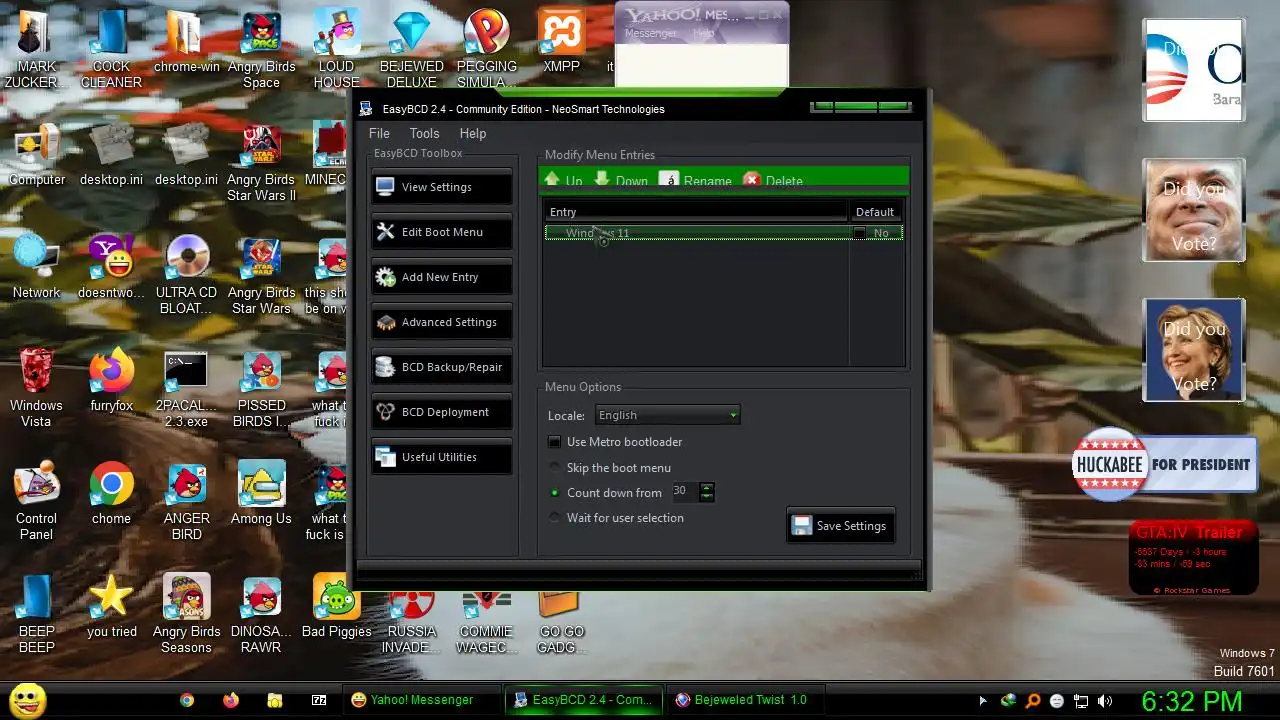The height and width of the screenshot is (720, 1280).
Task: Open the Tools menu in EasyBCD
Action: pos(424,133)
